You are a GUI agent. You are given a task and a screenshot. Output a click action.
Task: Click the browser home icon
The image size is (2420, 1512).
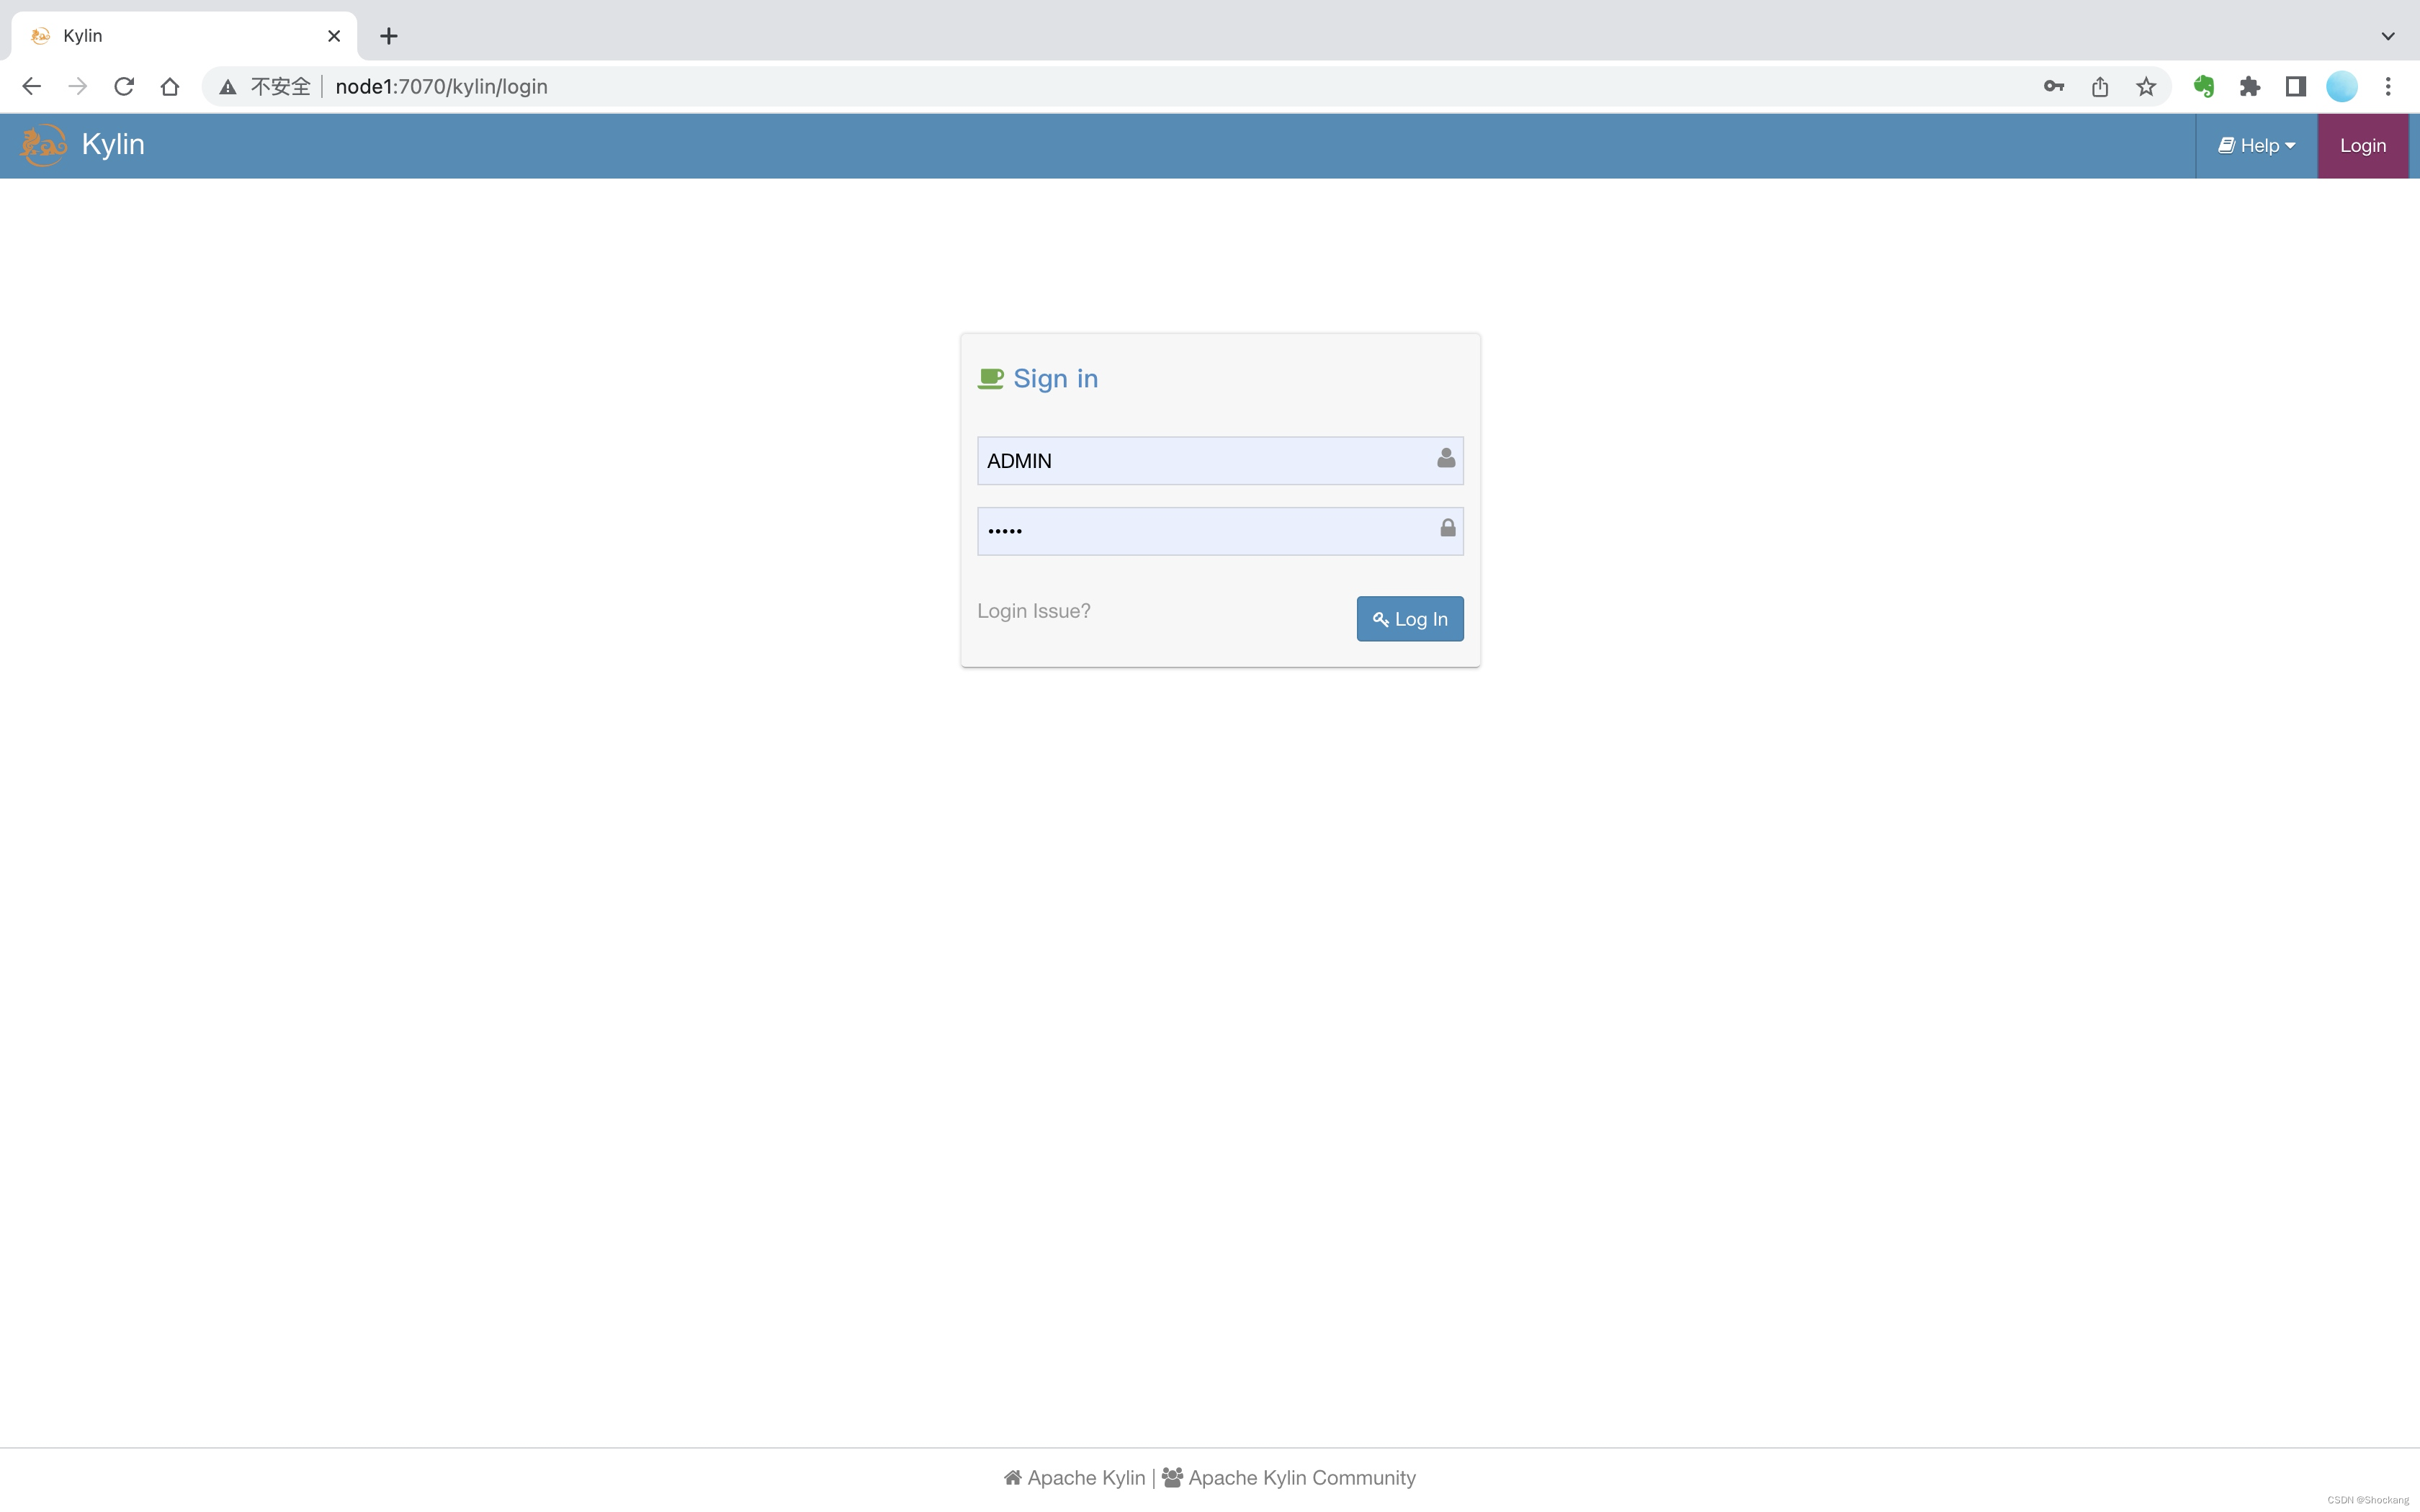[170, 87]
